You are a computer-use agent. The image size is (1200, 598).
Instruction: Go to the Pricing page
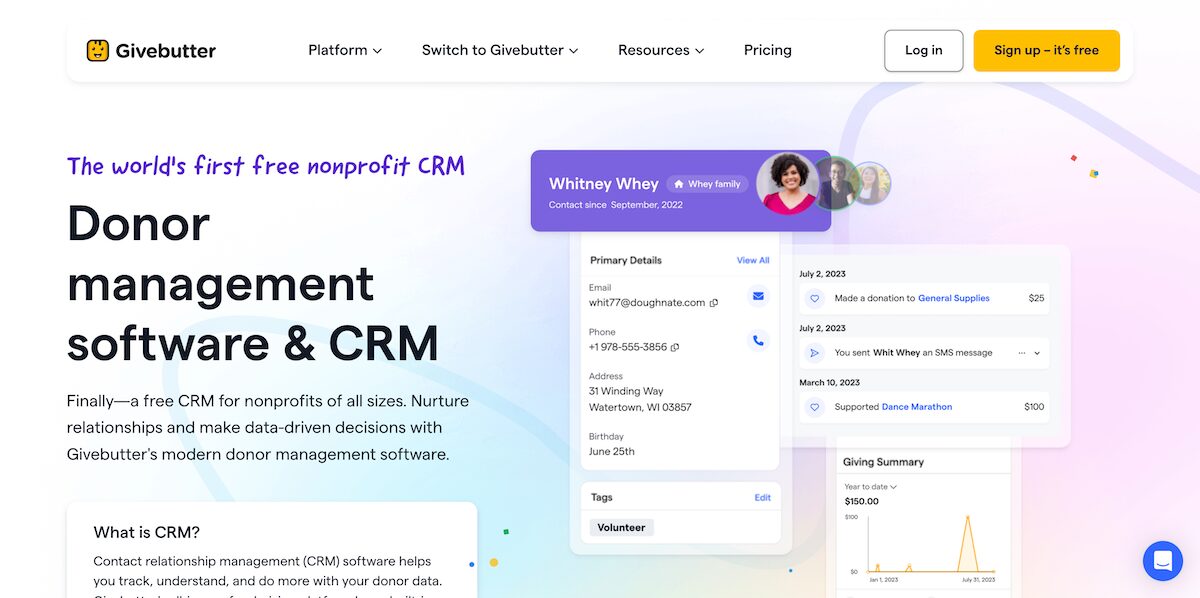(768, 50)
